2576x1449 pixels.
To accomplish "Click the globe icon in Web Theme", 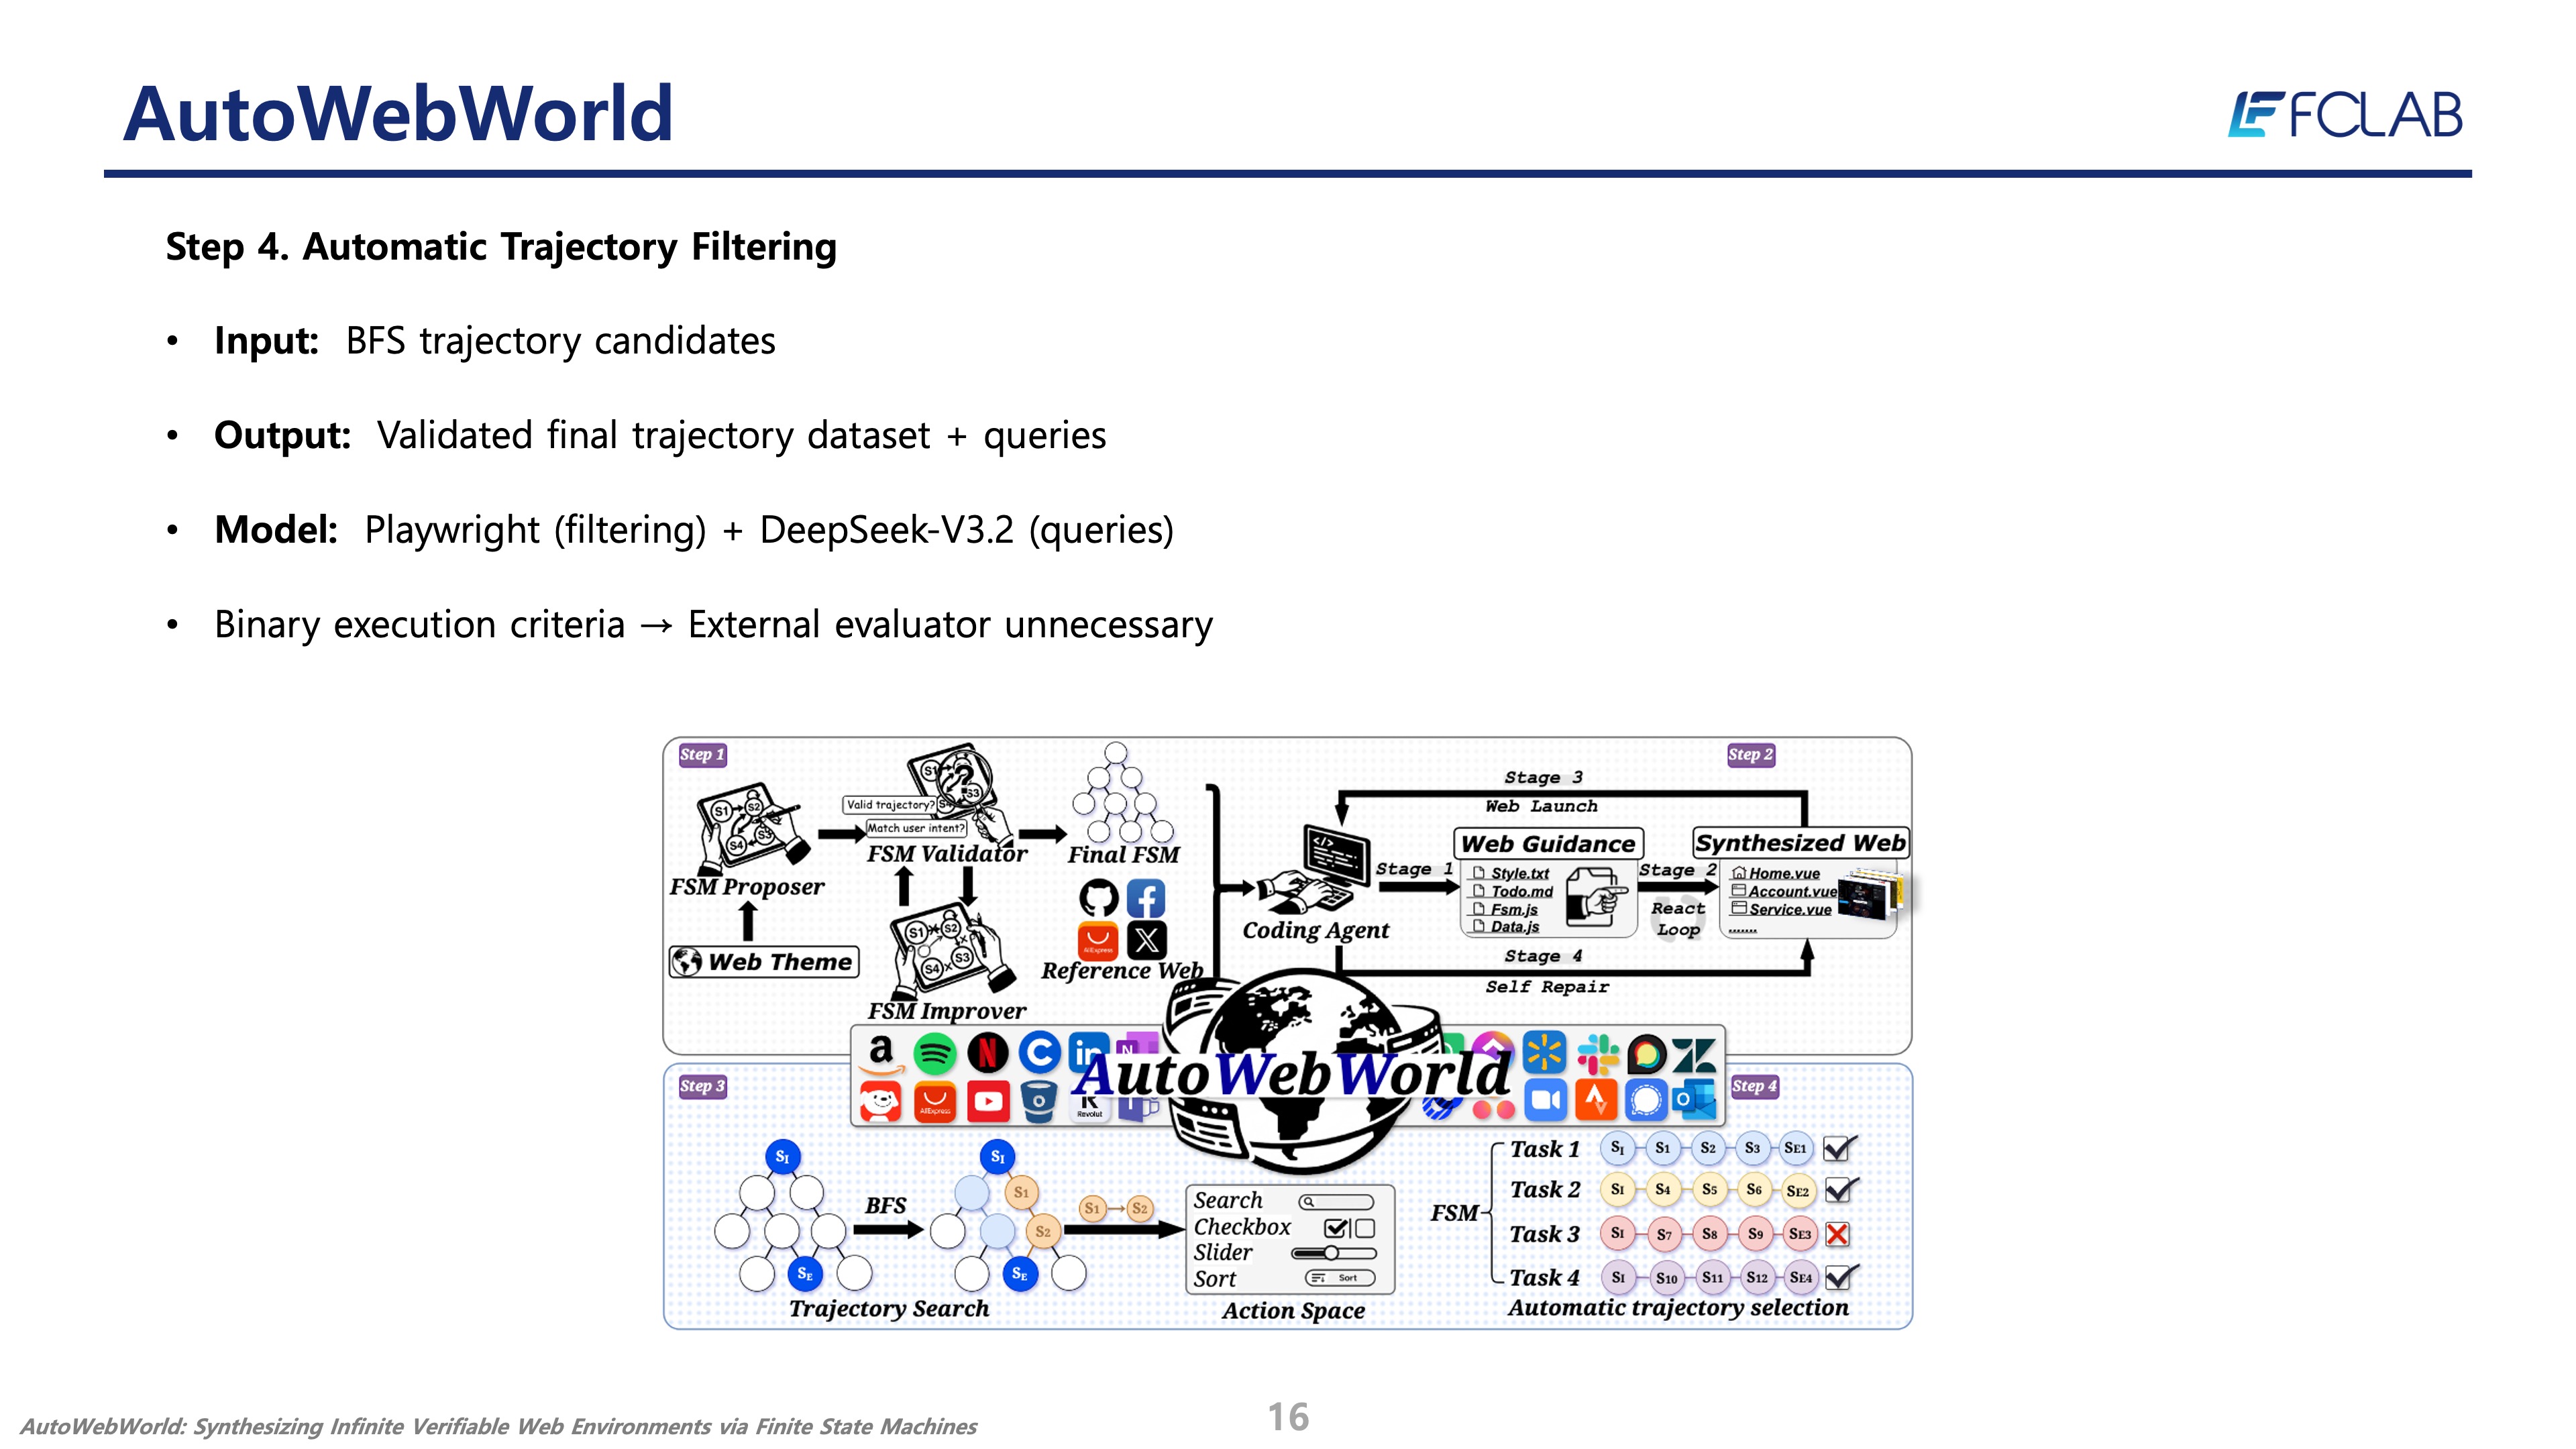I will pyautogui.click(x=687, y=962).
